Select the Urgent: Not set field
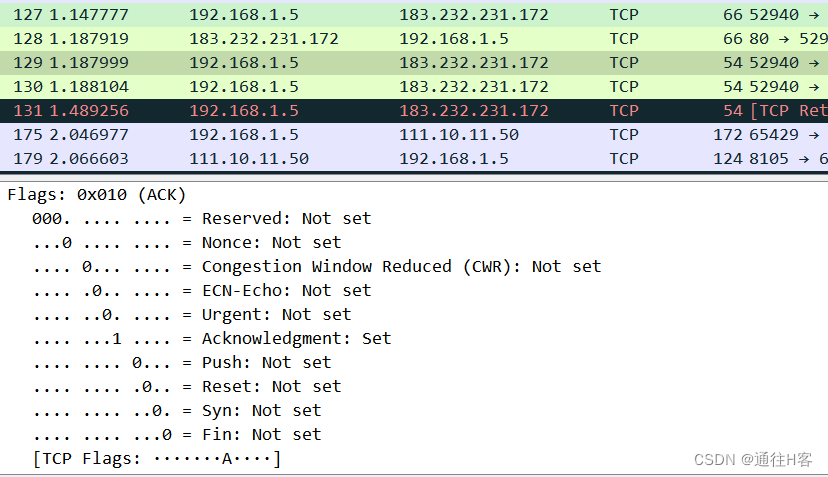Image resolution: width=828 pixels, height=477 pixels. coord(276,314)
